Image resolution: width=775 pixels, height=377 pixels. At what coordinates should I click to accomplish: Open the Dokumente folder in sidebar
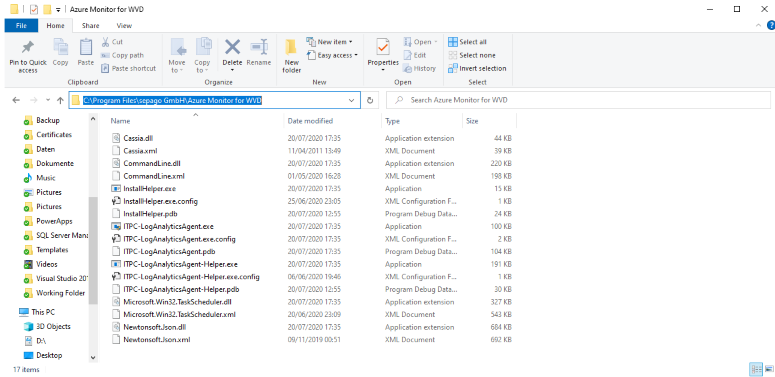tap(55, 164)
